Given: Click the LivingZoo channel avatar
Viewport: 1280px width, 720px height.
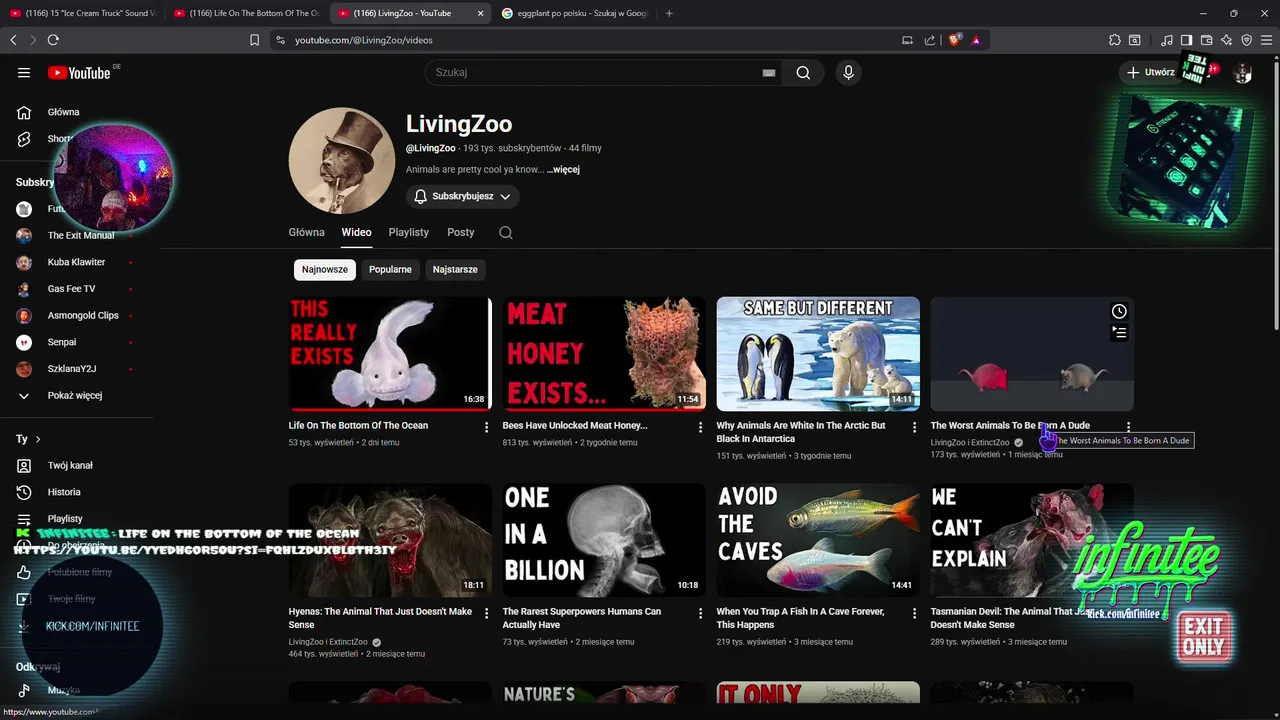Looking at the screenshot, I should click(342, 161).
